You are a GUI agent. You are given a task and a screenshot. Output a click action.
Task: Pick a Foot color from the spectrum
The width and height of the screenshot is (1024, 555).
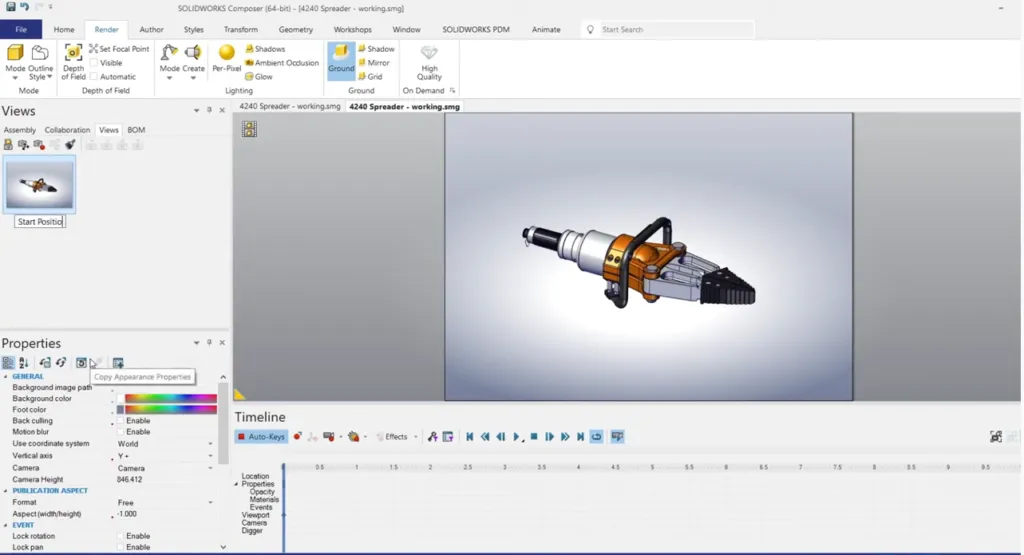(170, 409)
